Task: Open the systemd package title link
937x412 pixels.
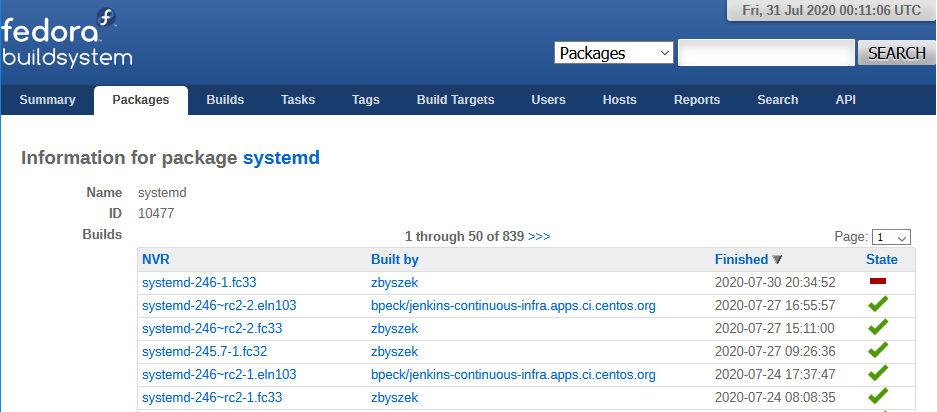Action: (x=281, y=158)
